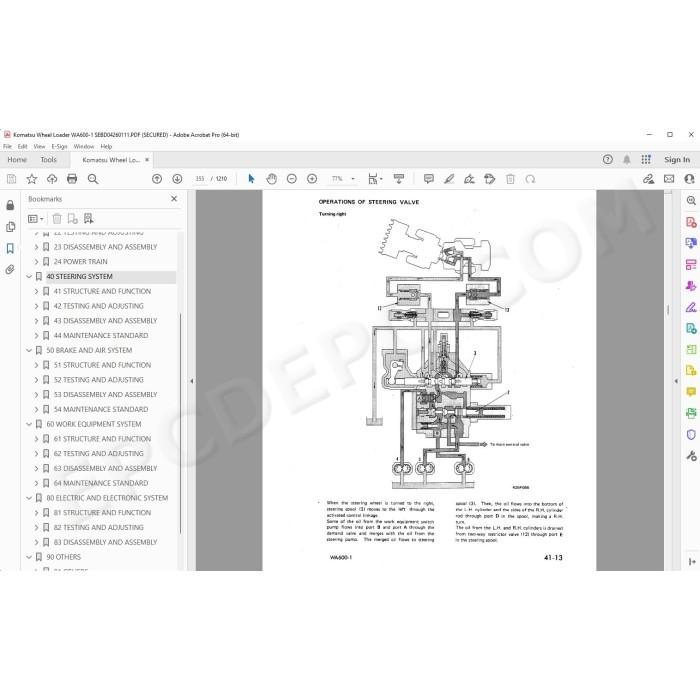Open notifications bell icon

point(627,159)
